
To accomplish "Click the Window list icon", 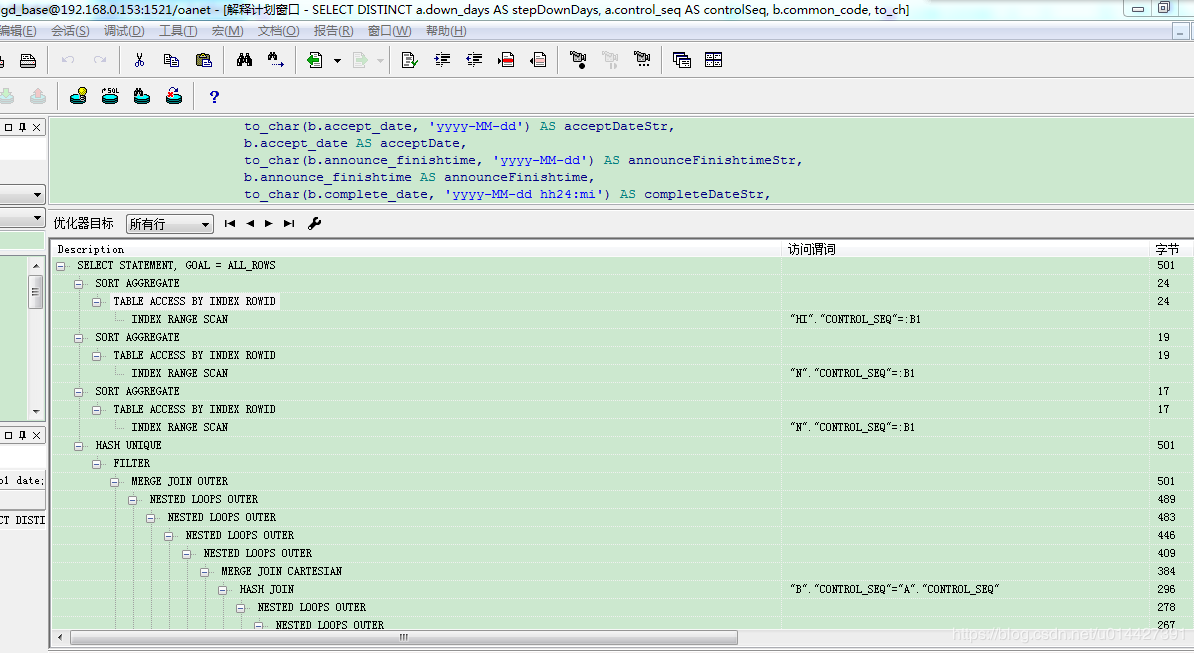I will 682,60.
